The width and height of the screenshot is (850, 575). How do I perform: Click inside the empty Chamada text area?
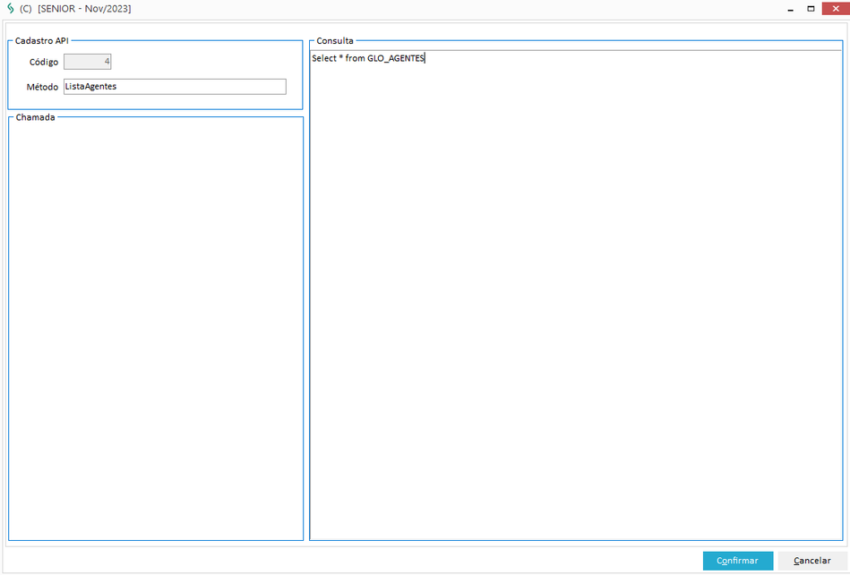coord(155,330)
